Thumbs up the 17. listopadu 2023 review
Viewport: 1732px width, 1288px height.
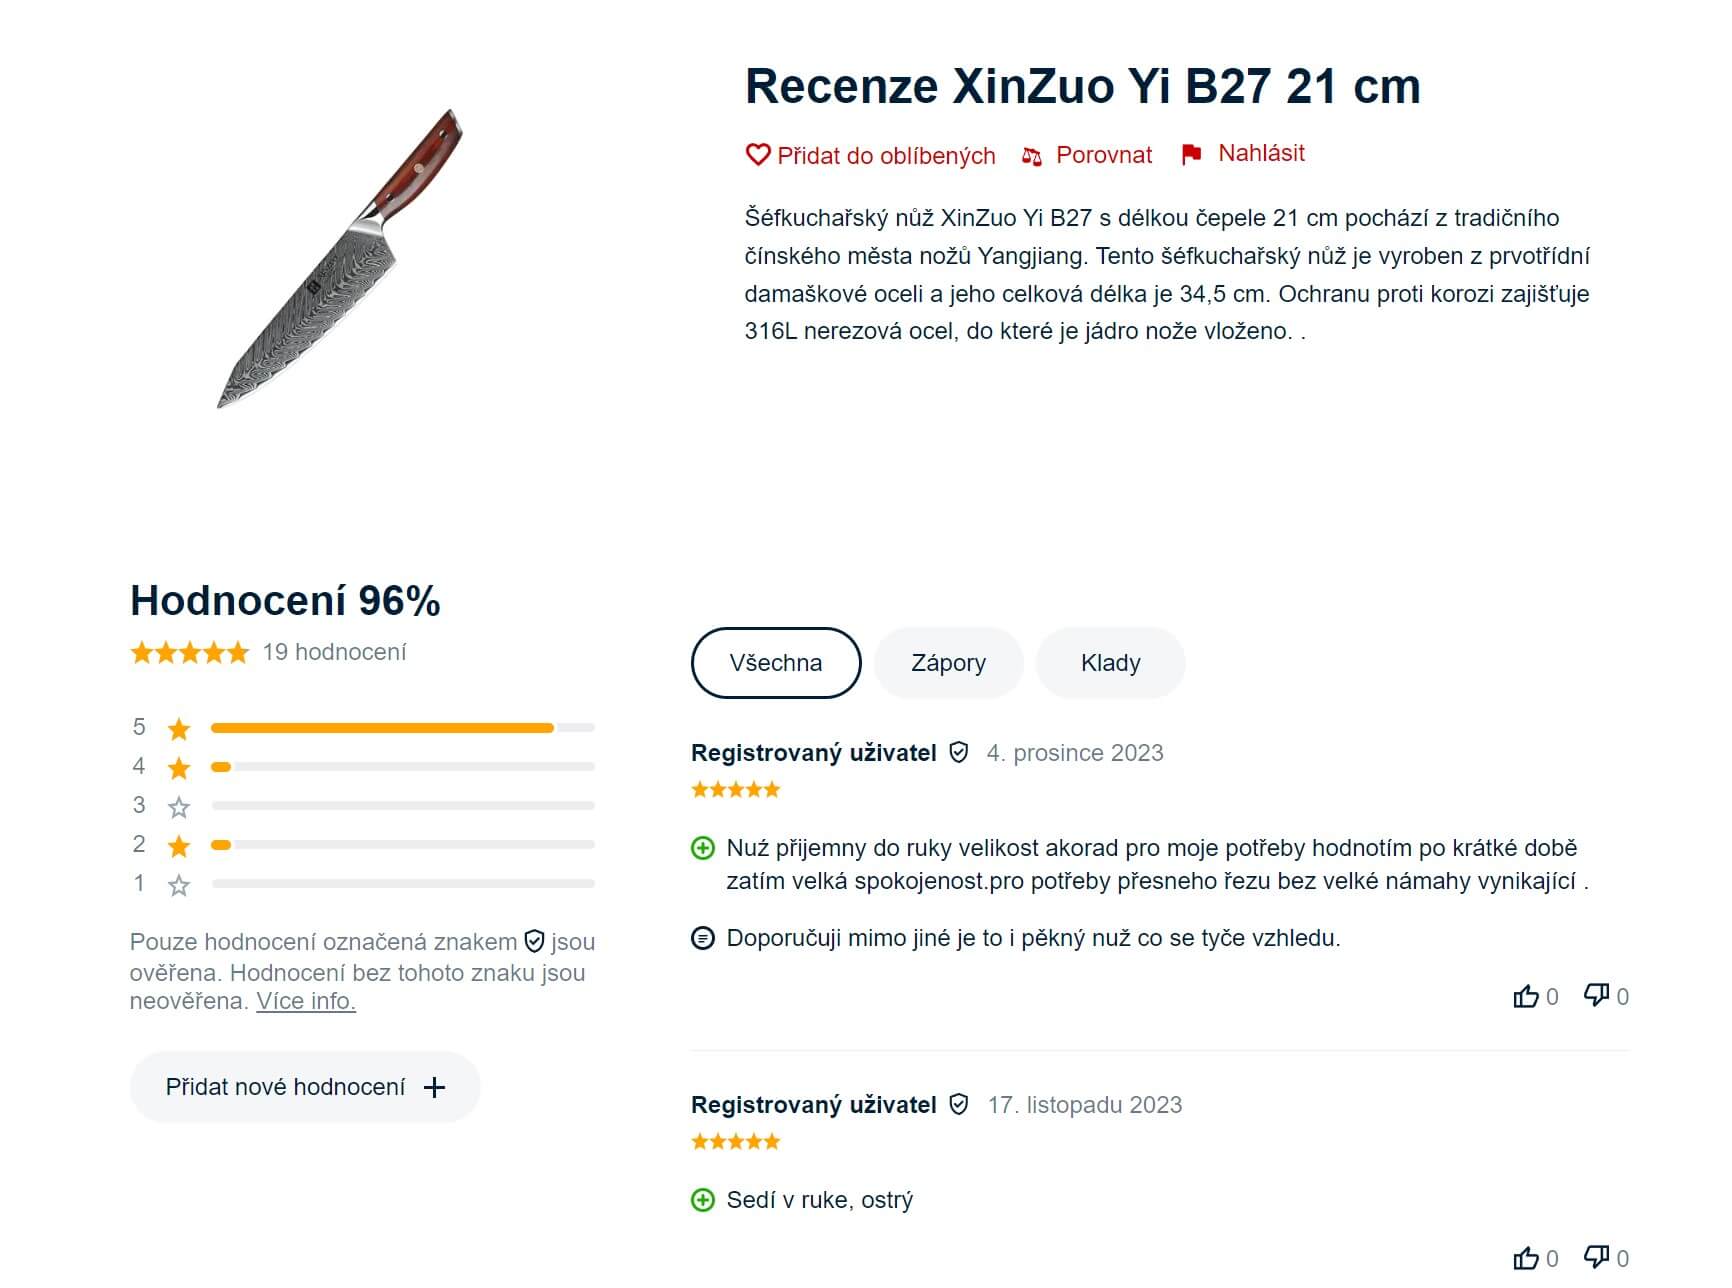click(x=1526, y=1258)
